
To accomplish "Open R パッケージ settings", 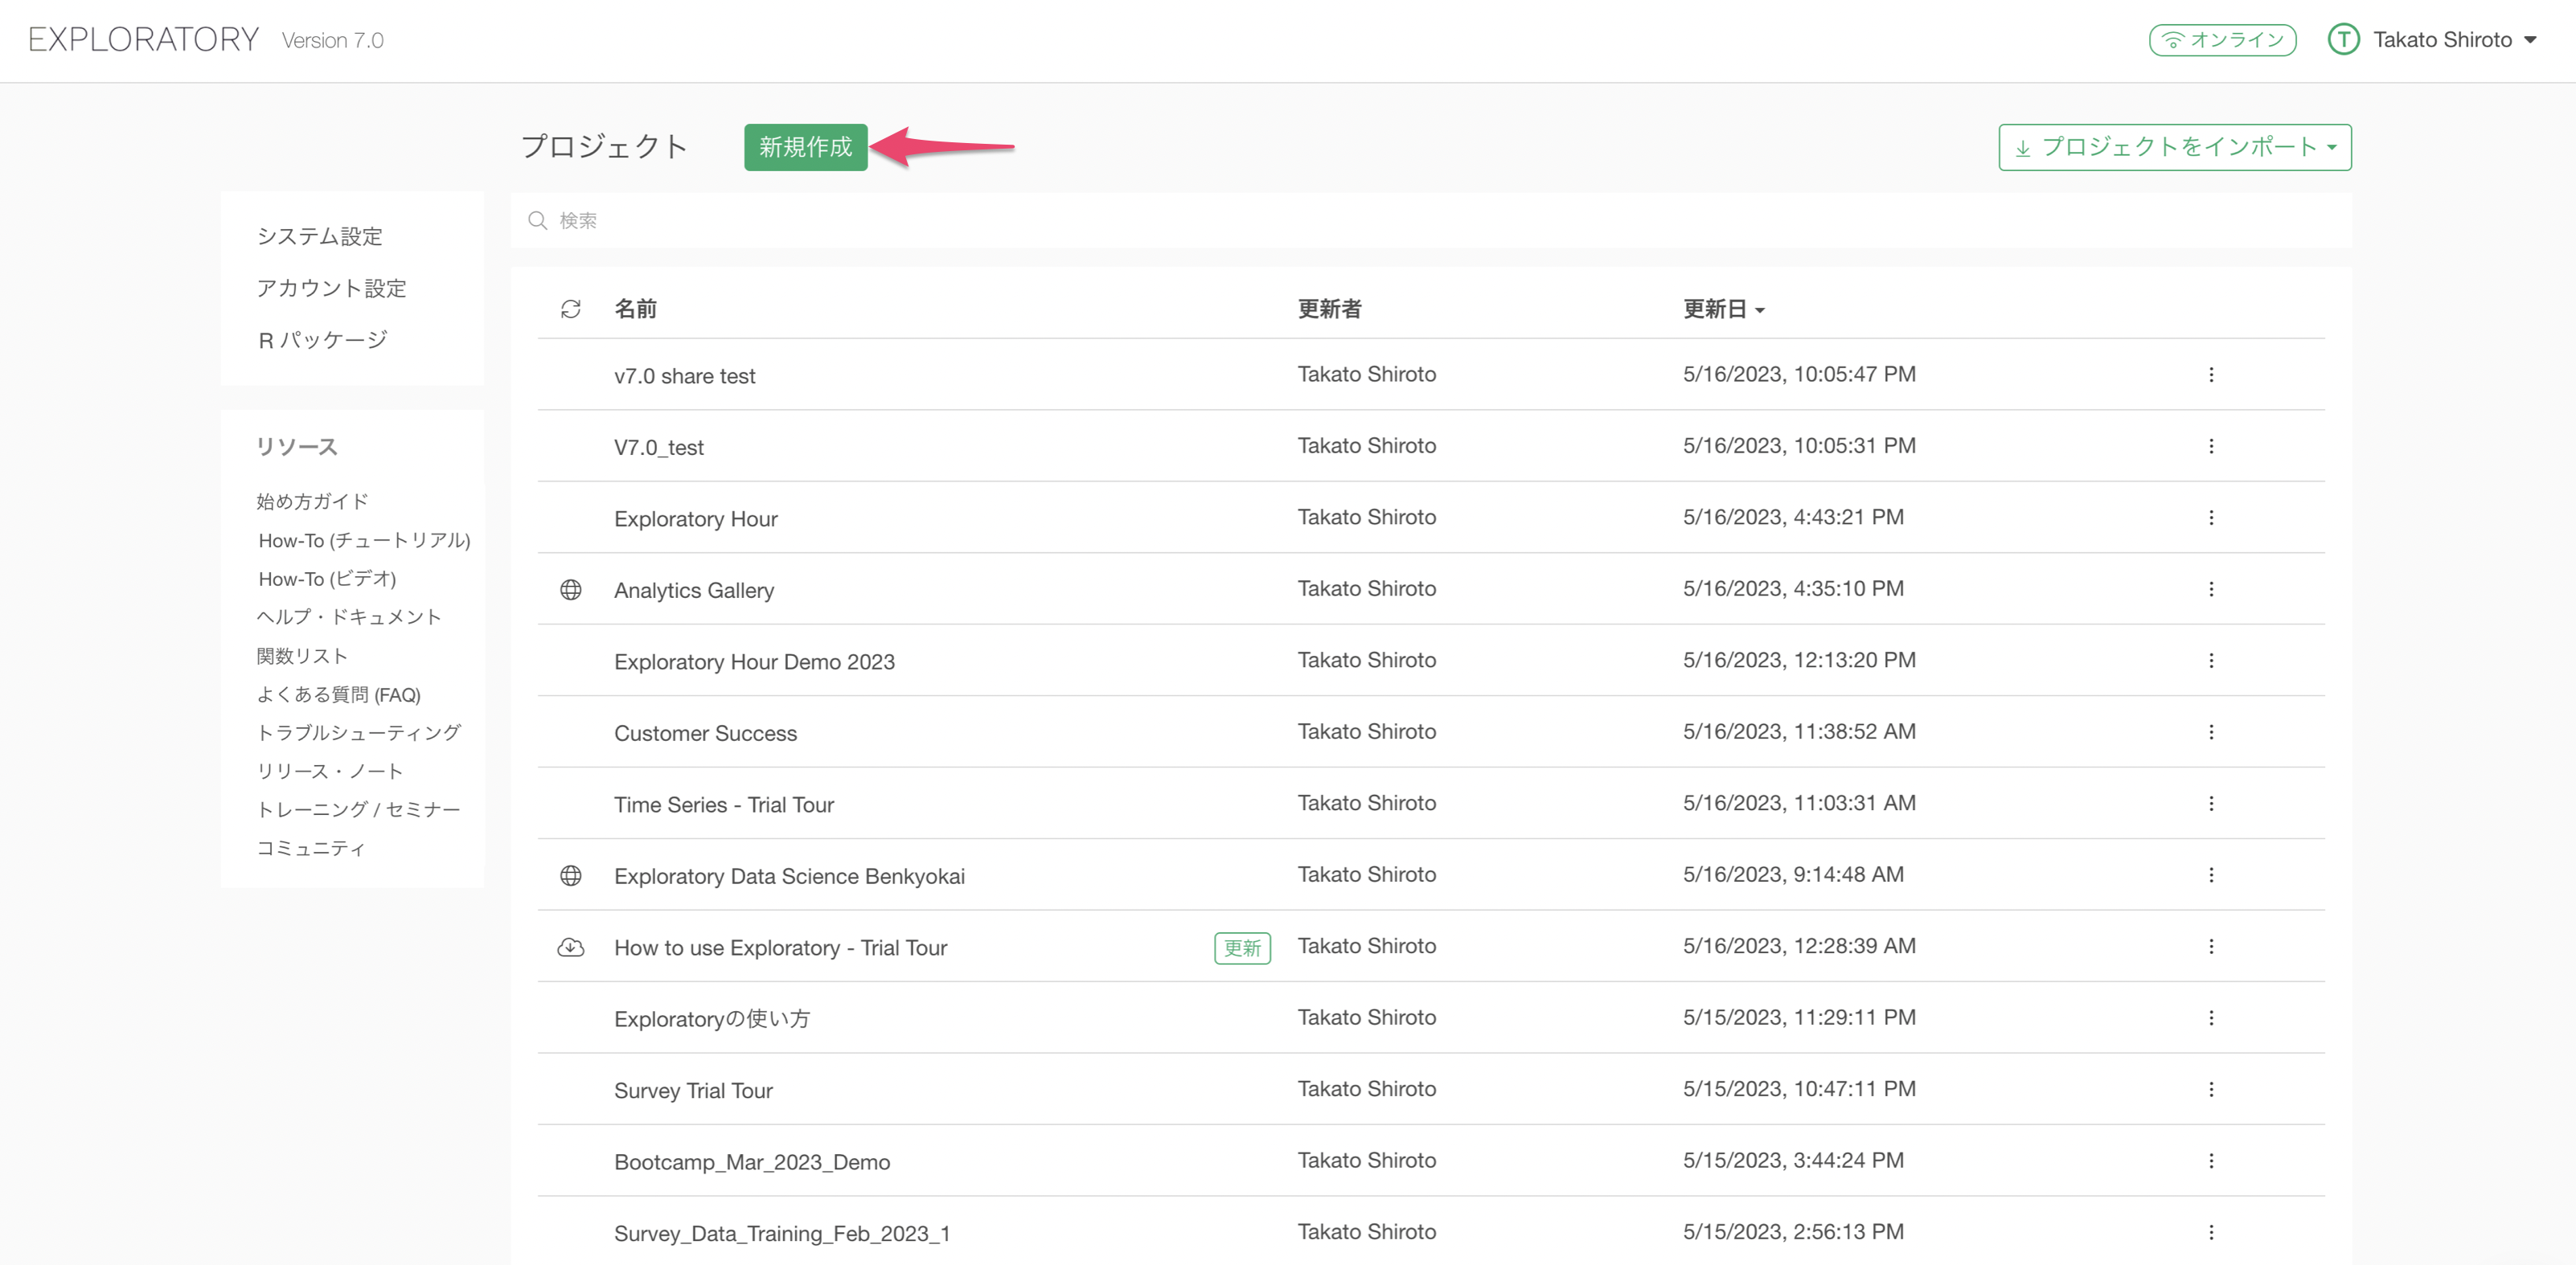I will [322, 340].
